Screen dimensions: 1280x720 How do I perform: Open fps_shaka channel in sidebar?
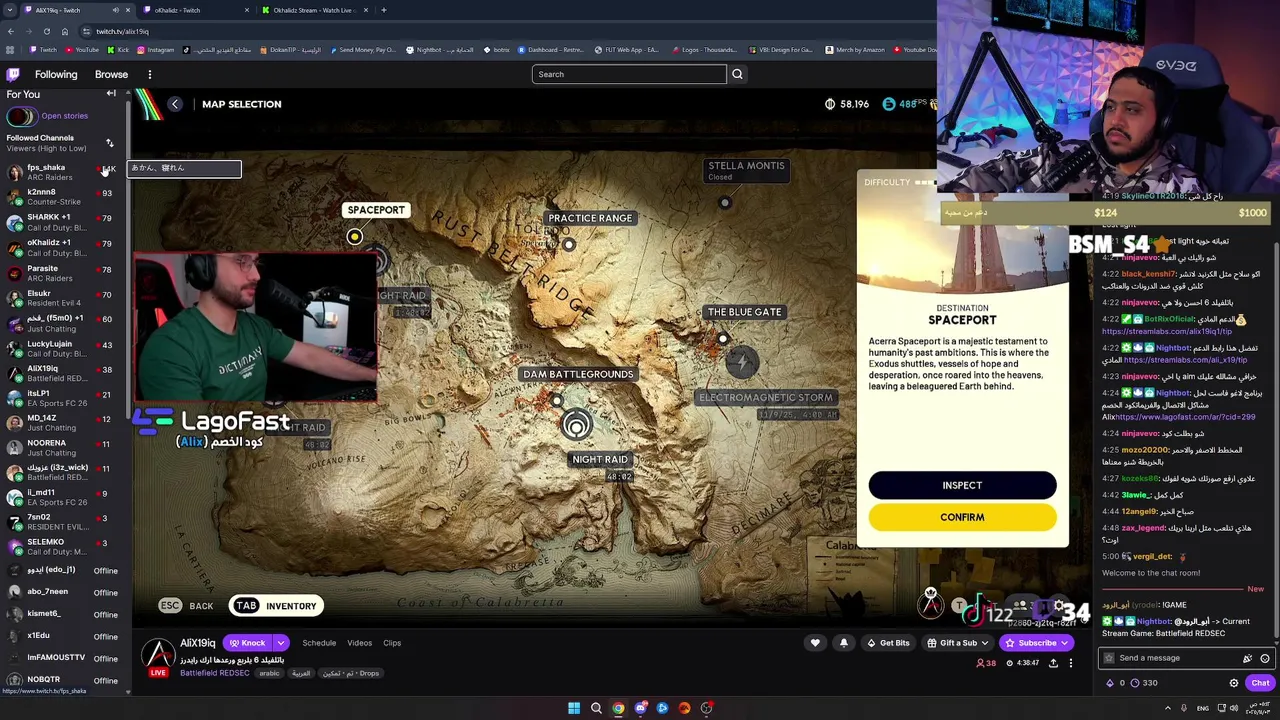[62, 172]
